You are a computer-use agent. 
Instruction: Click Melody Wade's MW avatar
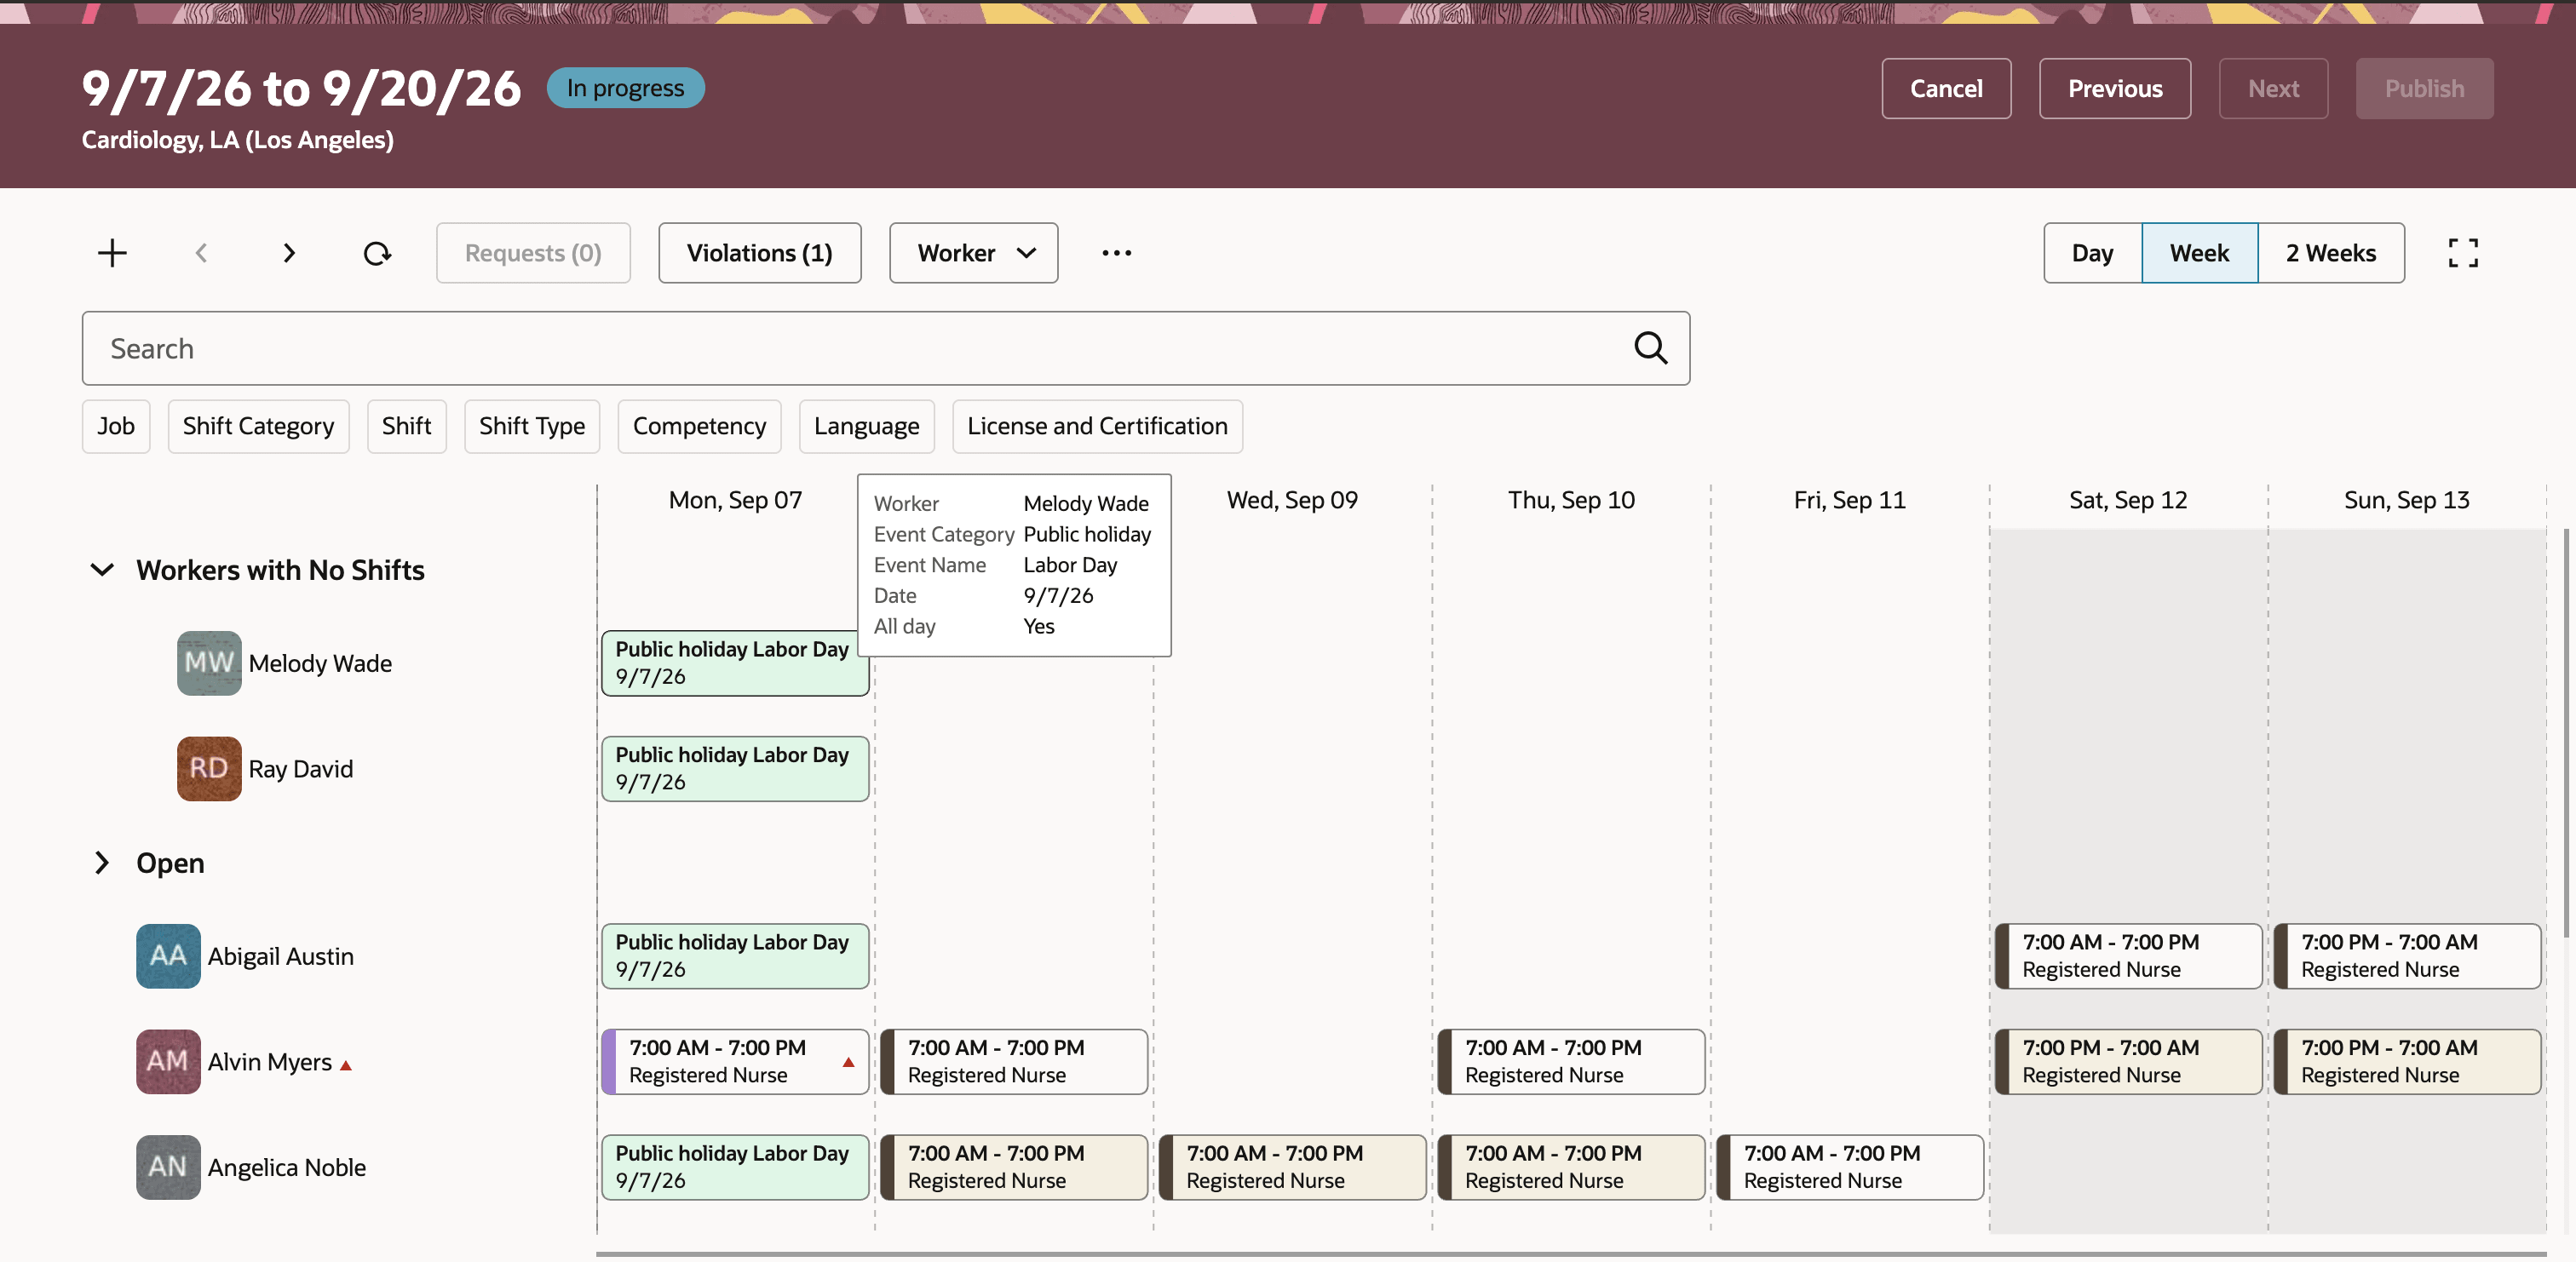[209, 663]
